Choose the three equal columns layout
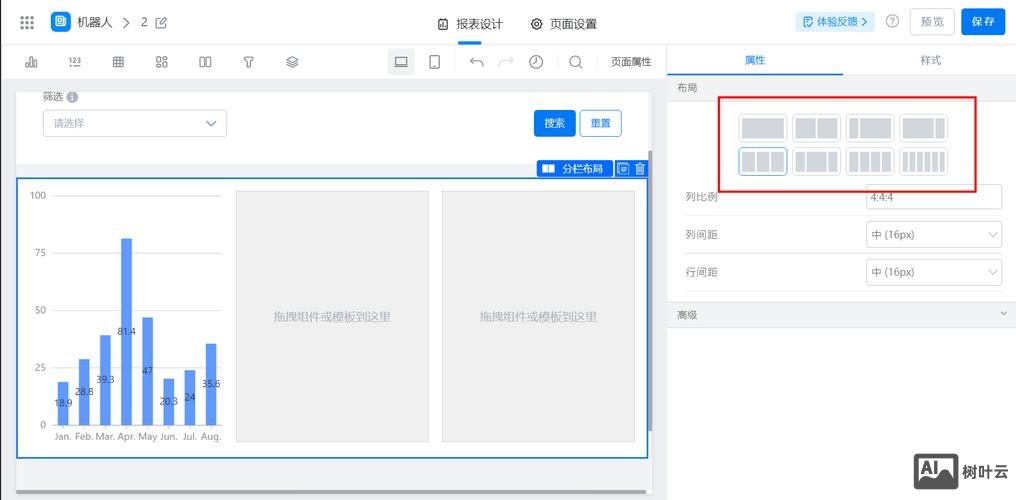The height and width of the screenshot is (500, 1016). [763, 161]
